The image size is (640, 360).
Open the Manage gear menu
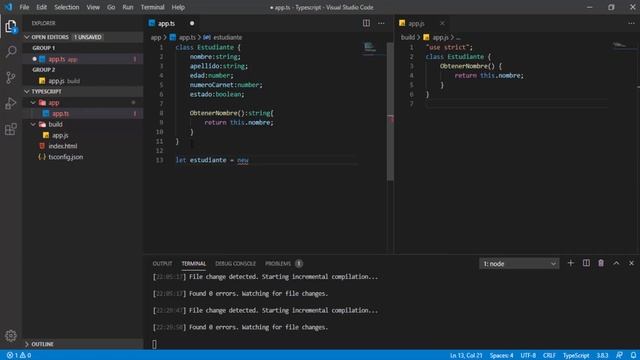pos(11,336)
